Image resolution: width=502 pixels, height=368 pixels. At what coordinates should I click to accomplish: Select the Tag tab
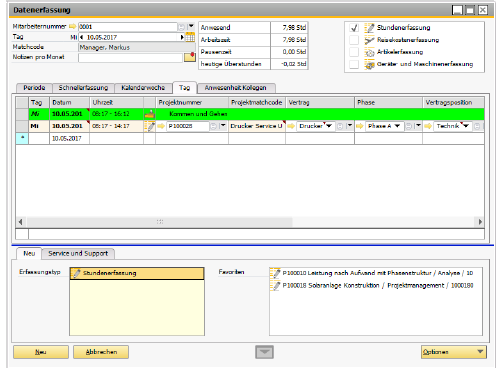pyautogui.click(x=184, y=88)
